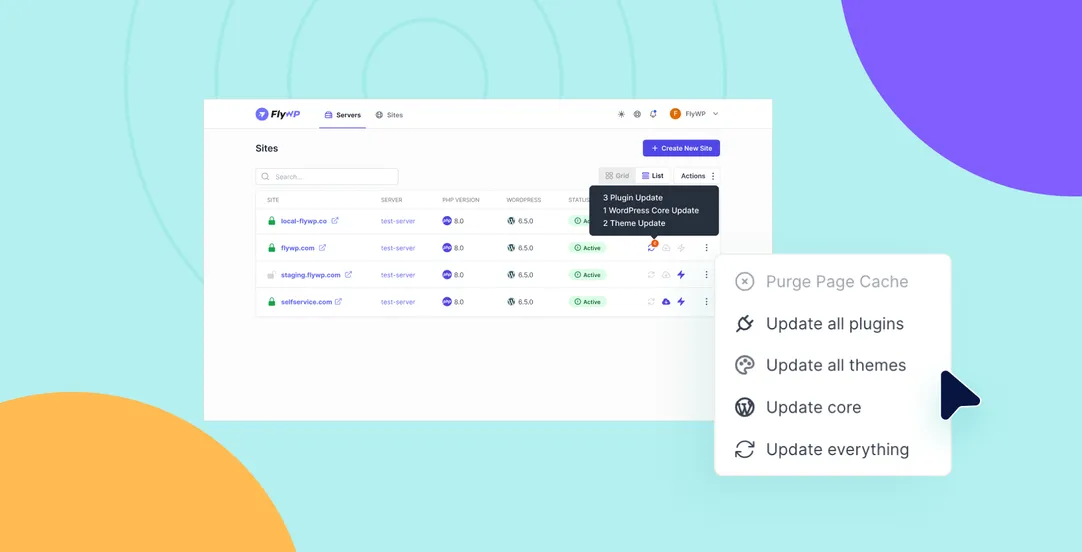Screen dimensions: 1082x552
Task: Open staging.flywp.com external link icon
Action: (x=348, y=275)
